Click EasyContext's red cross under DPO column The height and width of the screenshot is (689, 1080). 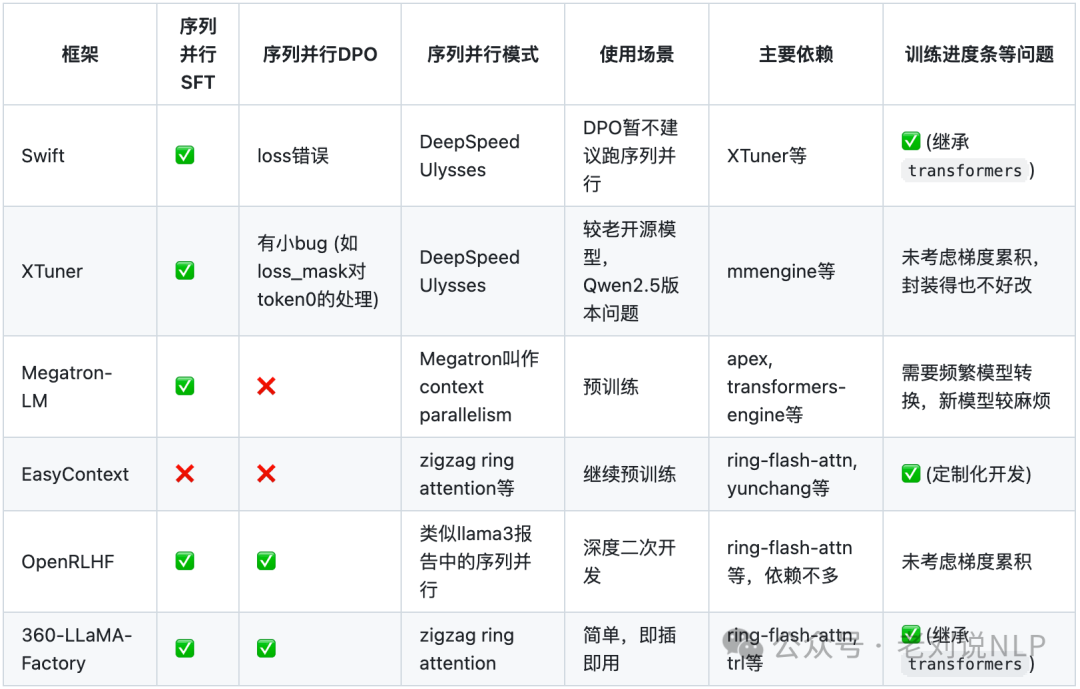coord(266,474)
